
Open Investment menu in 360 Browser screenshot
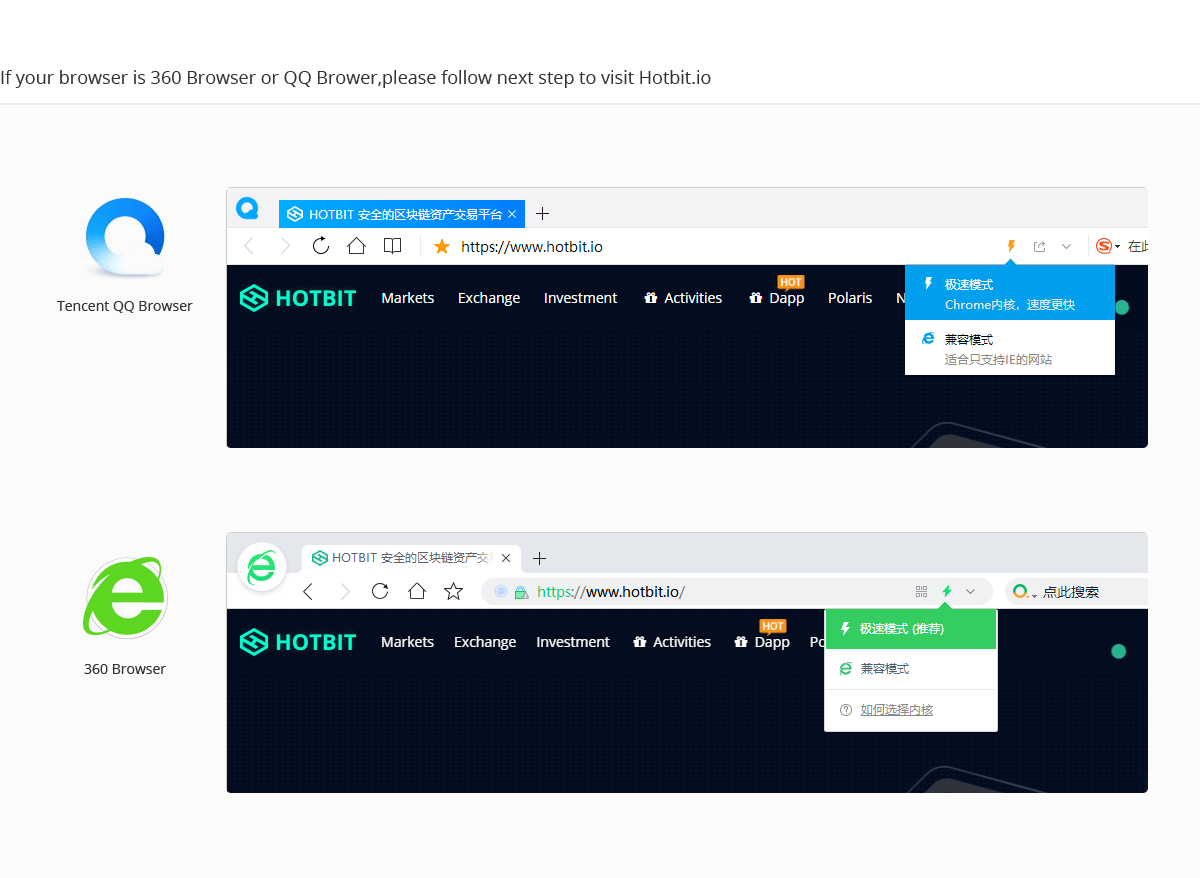[573, 642]
